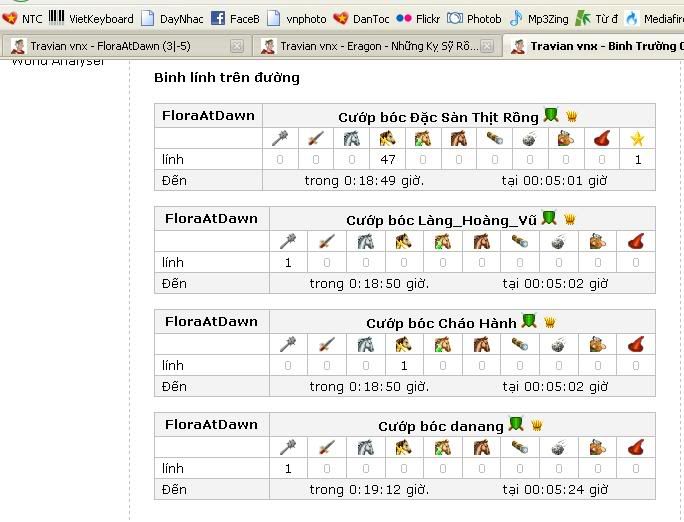
Task: Click the hero star icon in first table
Action: [x=637, y=139]
